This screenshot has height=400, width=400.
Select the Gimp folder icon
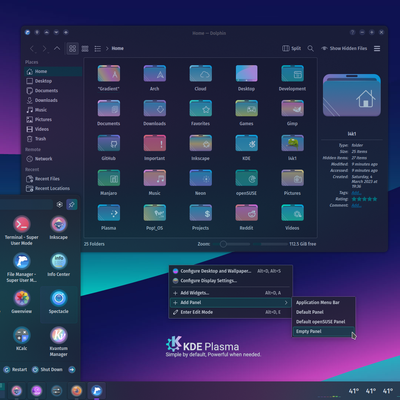[x=292, y=108]
